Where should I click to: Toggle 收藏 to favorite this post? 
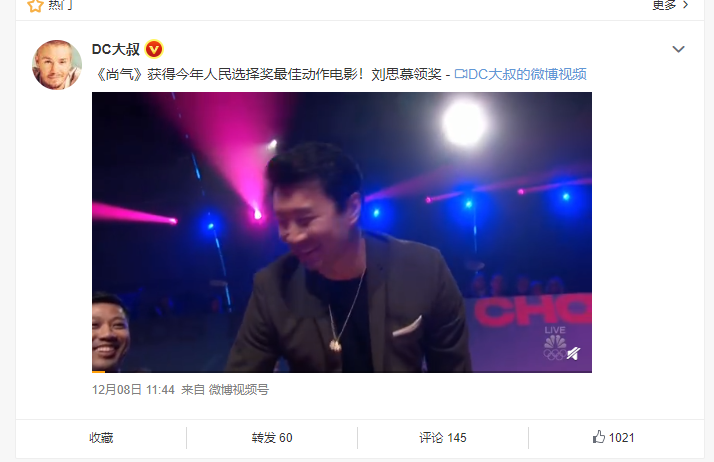click(x=101, y=438)
